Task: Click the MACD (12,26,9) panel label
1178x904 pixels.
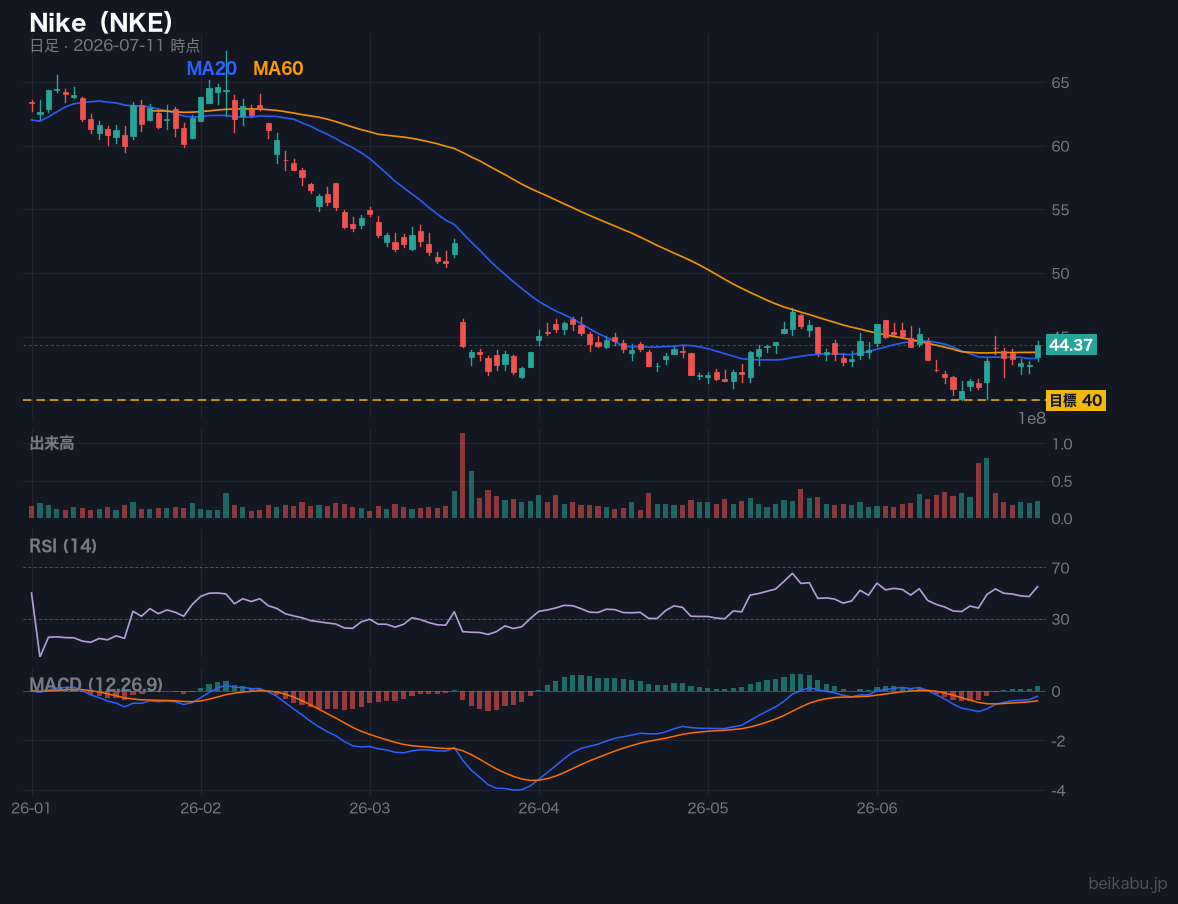Action: pos(96,685)
